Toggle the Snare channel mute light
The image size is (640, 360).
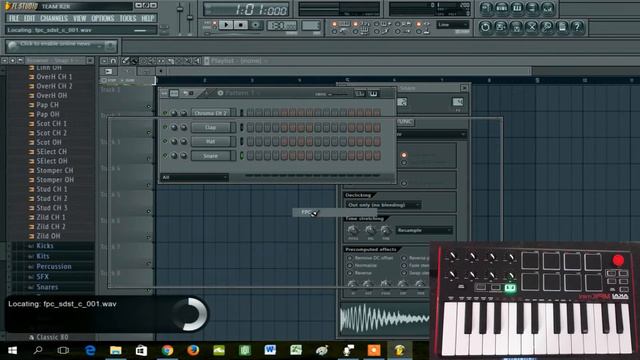pos(165,156)
